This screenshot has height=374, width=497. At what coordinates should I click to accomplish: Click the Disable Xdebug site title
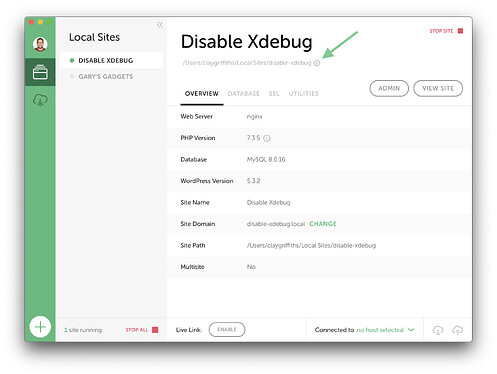click(x=247, y=42)
